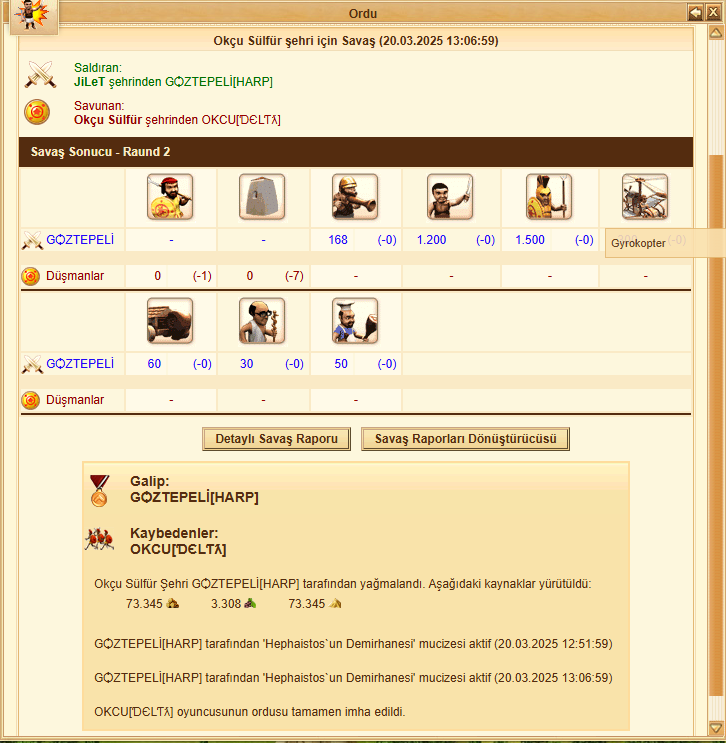
Task: Click GØZTEPELİ label in first unit table
Action: [x=80, y=240]
